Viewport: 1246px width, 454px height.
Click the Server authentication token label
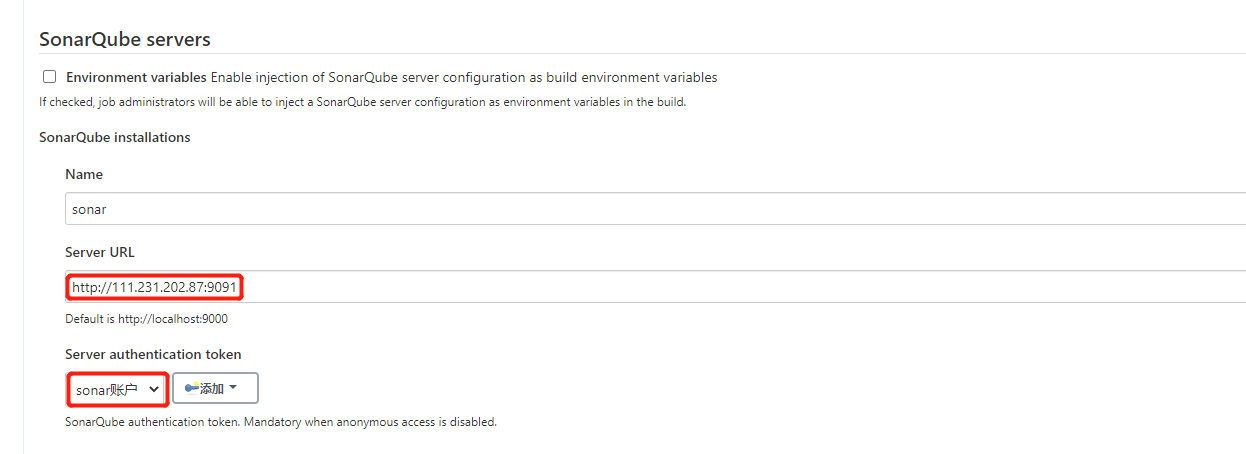(x=153, y=354)
